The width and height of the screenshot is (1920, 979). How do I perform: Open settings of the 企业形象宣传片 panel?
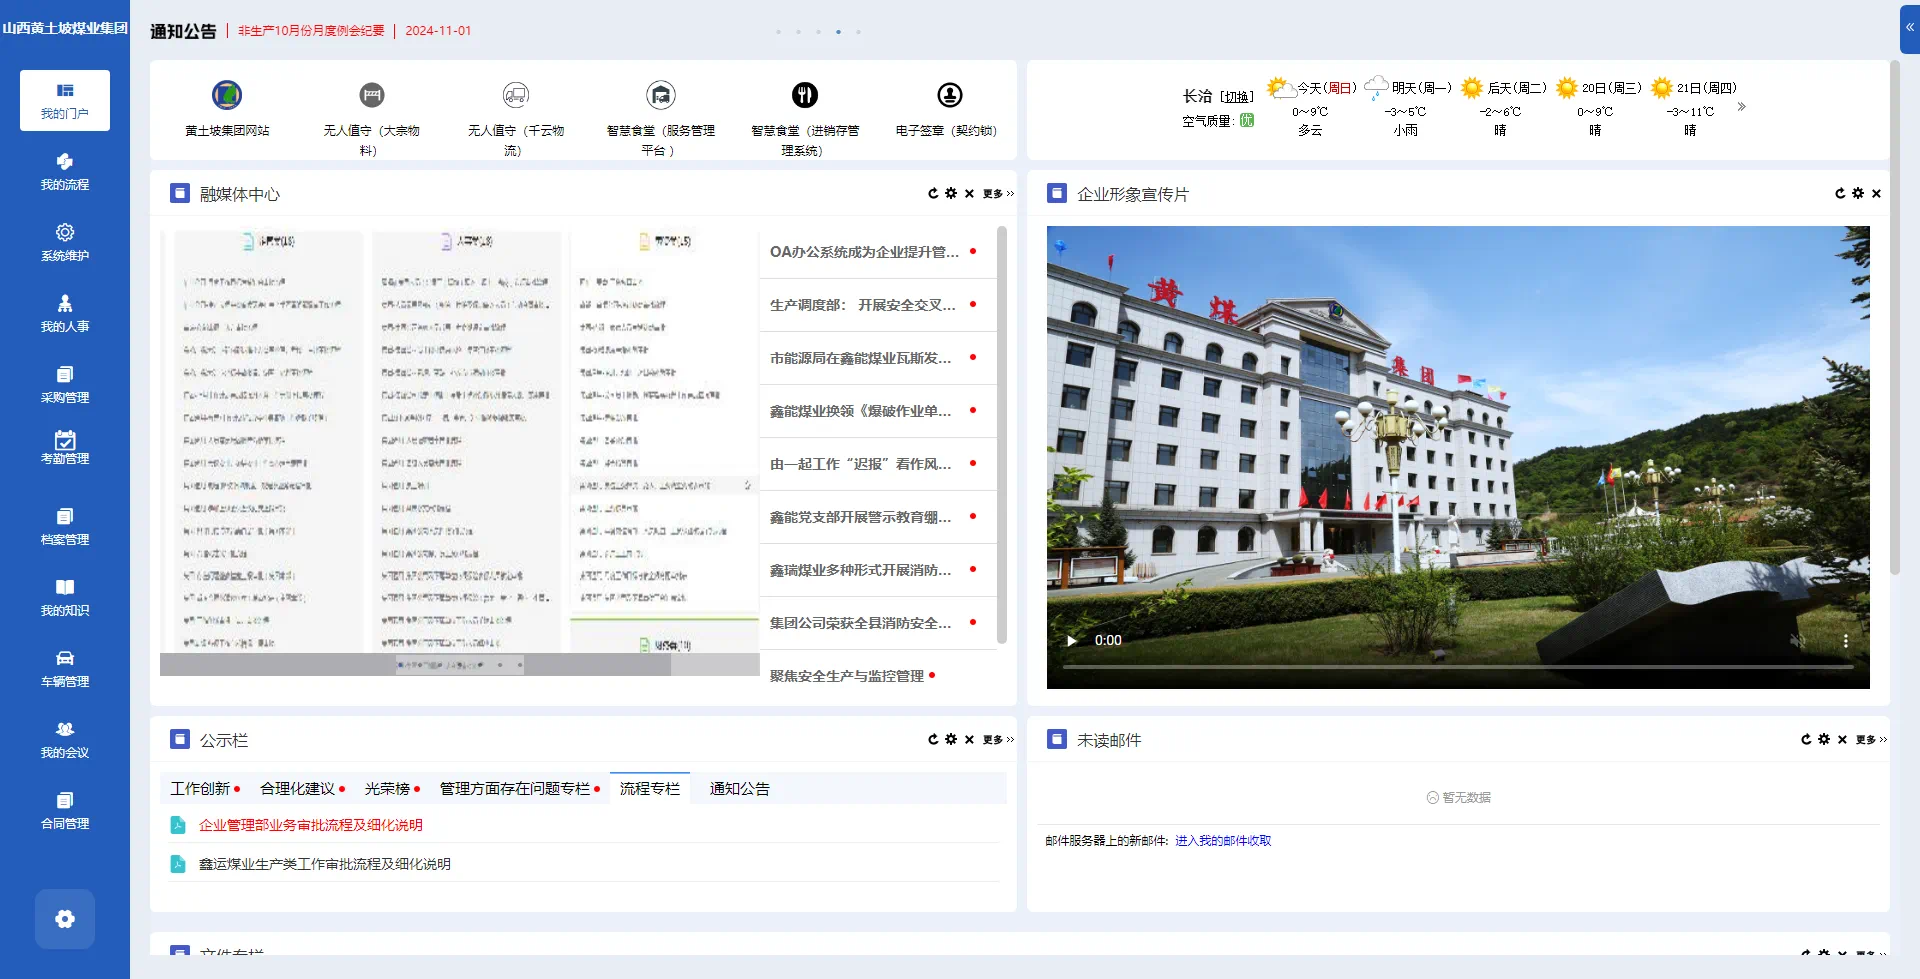(1858, 194)
